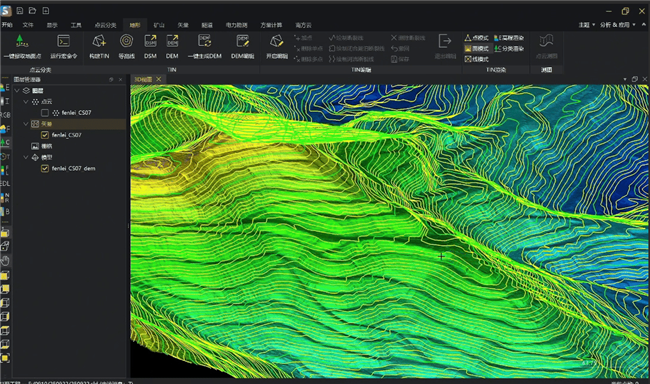
Task: Click the DEM export icon
Action: coord(172,46)
